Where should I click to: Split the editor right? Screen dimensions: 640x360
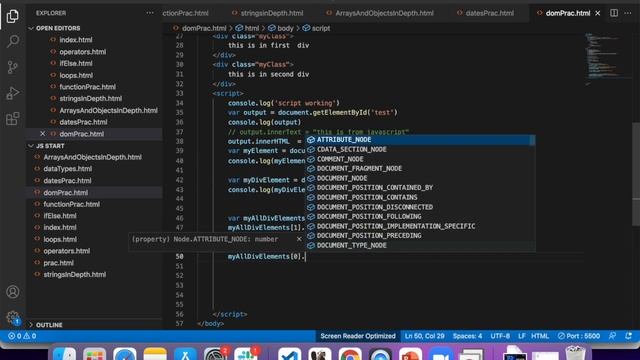pos(614,13)
